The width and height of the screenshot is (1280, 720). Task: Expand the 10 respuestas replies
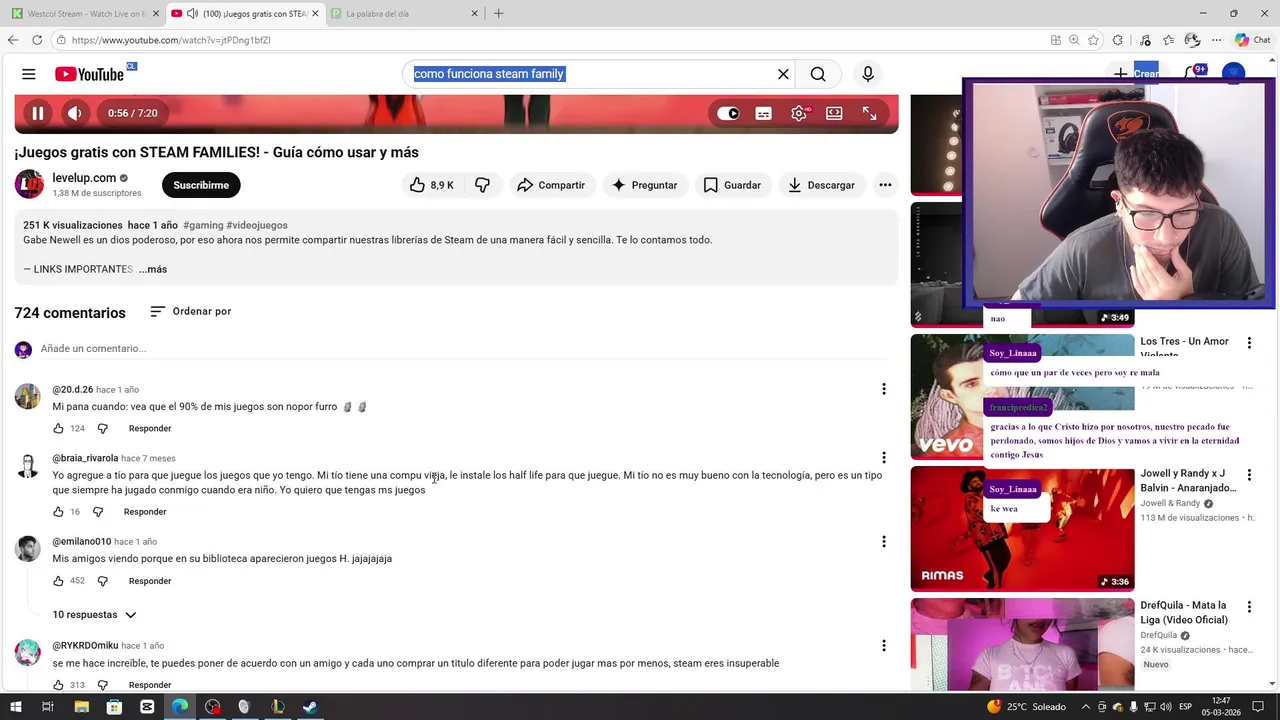94,614
